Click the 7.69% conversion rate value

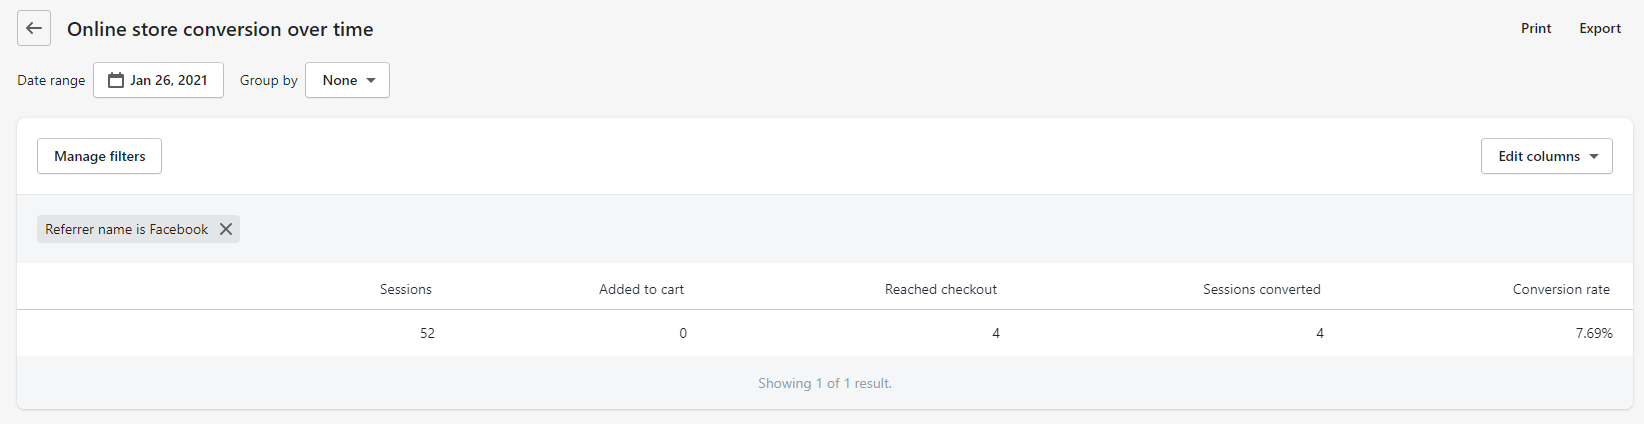click(x=1594, y=333)
